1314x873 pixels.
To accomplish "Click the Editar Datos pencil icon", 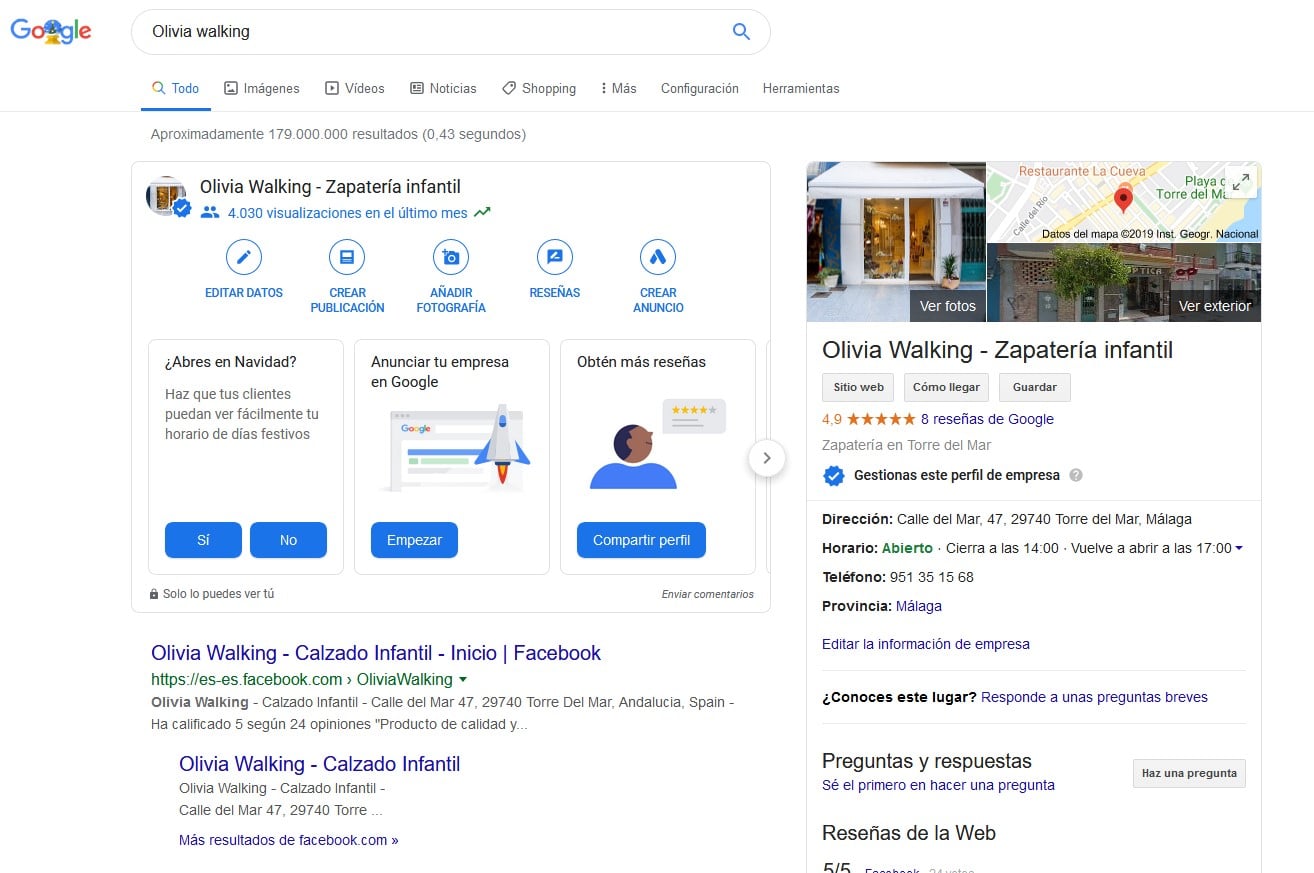I will (244, 257).
